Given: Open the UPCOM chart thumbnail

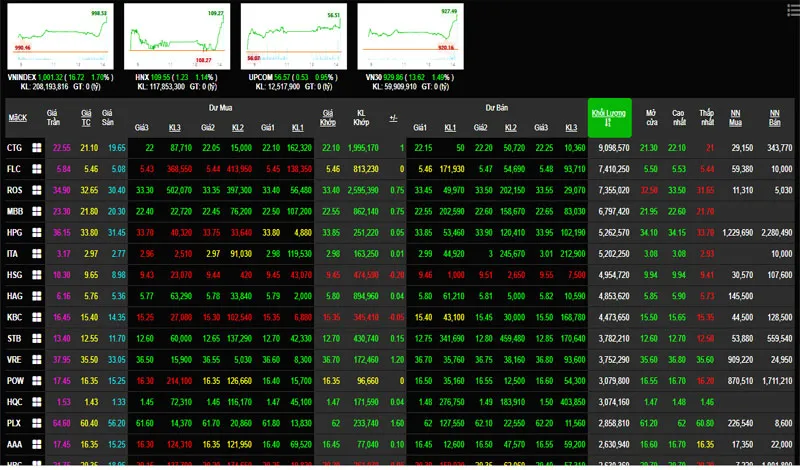Looking at the screenshot, I should point(294,36).
